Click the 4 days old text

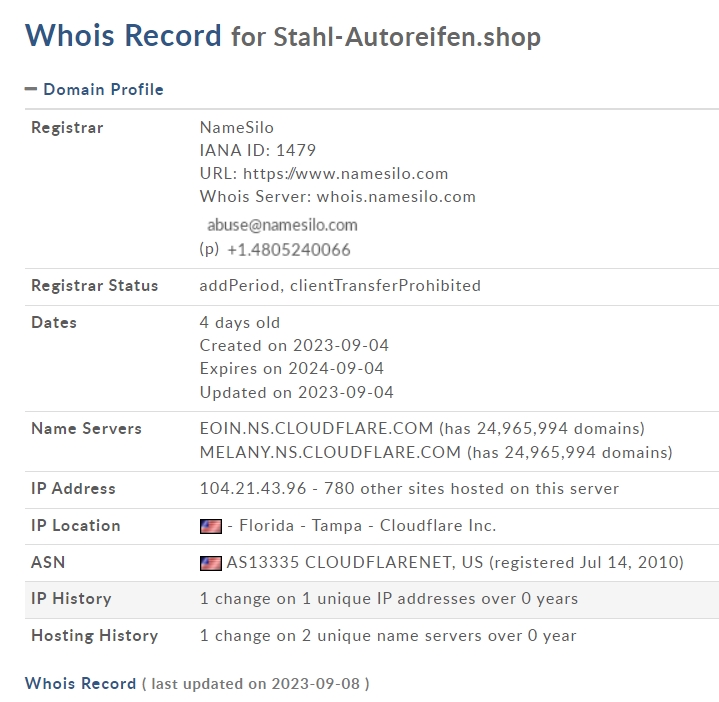coord(239,323)
